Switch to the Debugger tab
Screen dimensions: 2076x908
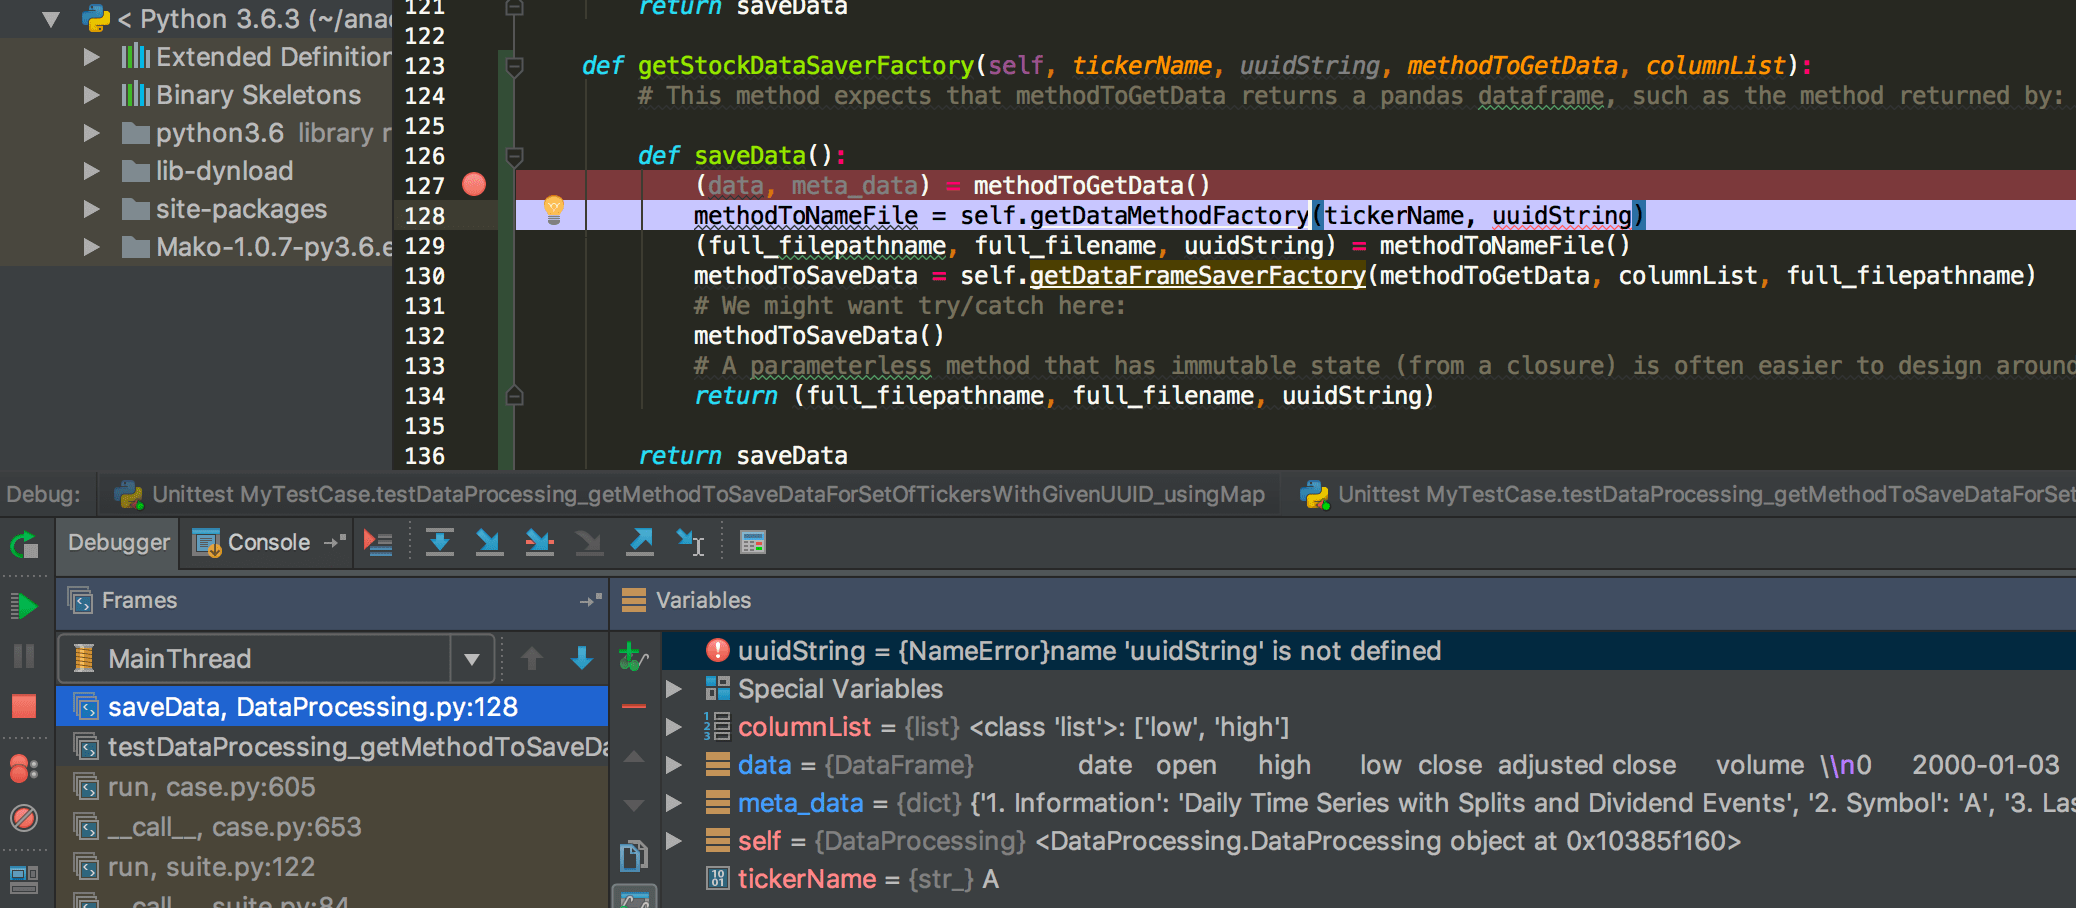[x=119, y=543]
